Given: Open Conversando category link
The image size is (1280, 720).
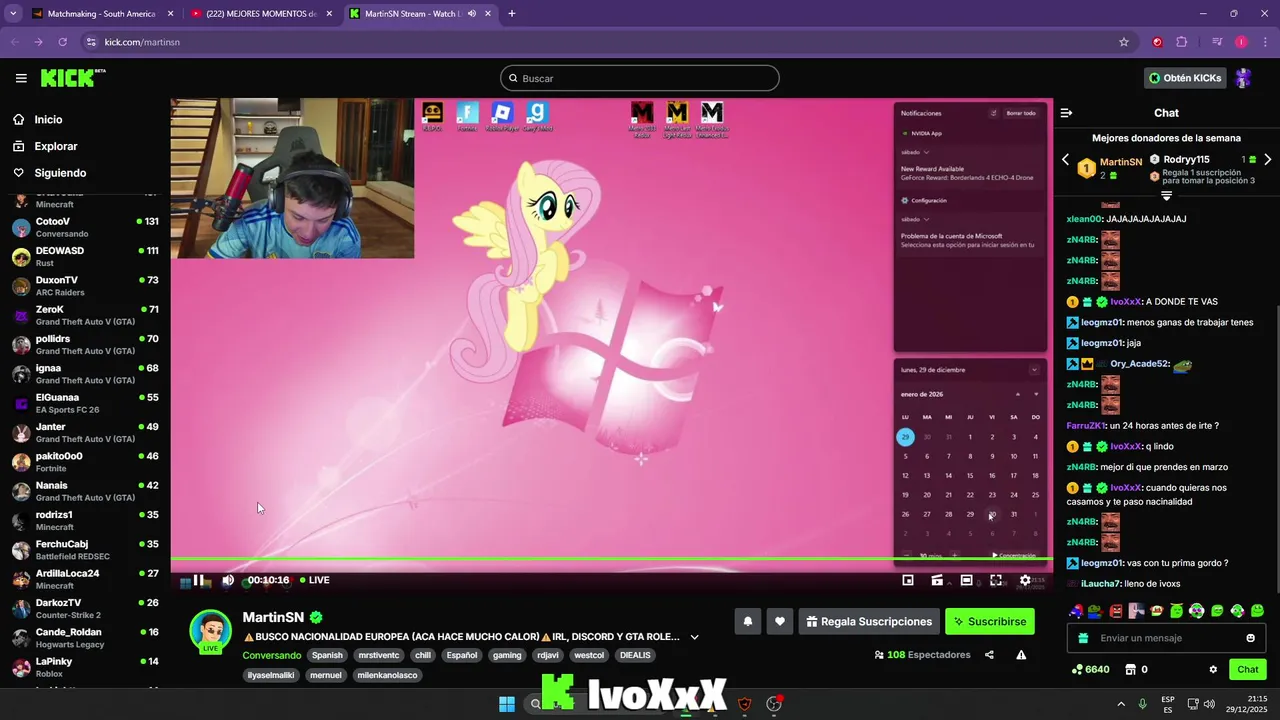Looking at the screenshot, I should tap(272, 655).
